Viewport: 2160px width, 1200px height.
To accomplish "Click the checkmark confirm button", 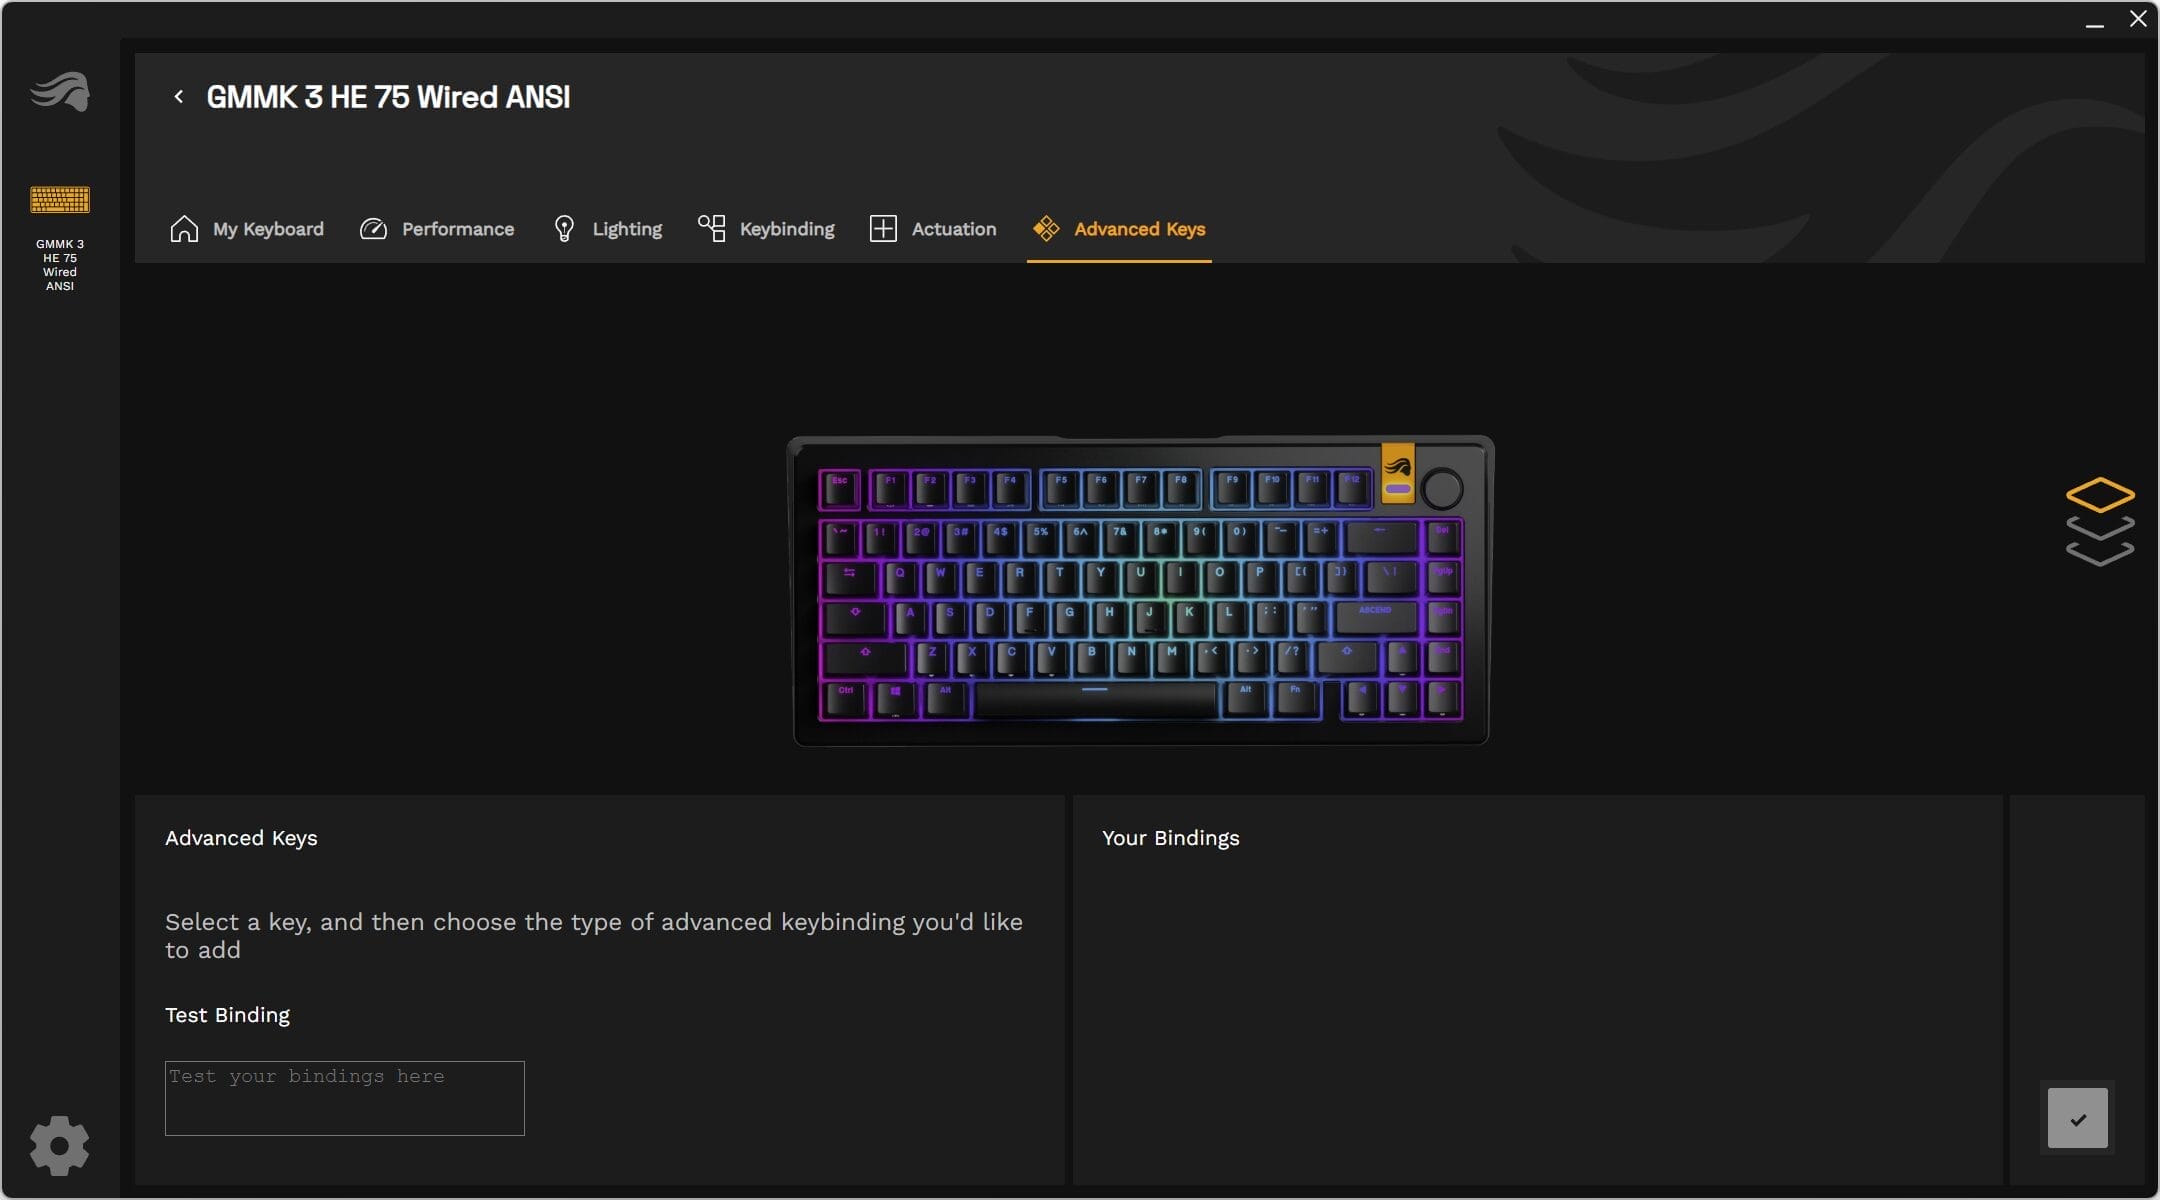I will (x=2078, y=1118).
